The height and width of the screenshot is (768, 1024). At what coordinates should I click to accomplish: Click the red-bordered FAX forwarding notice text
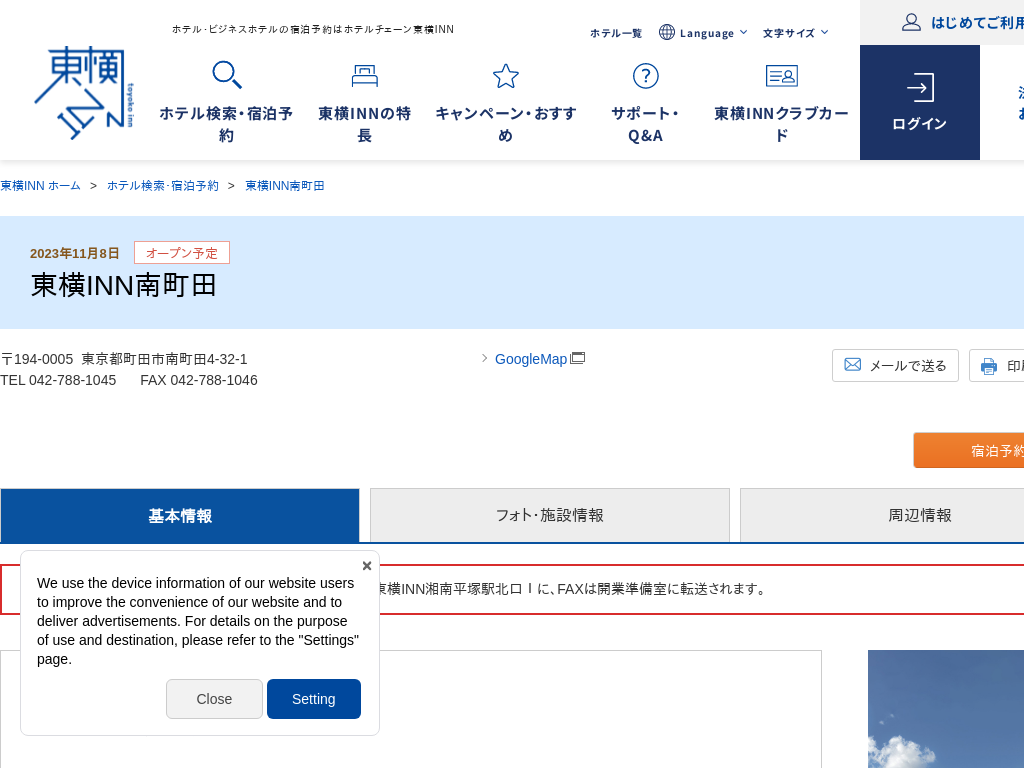[572, 589]
